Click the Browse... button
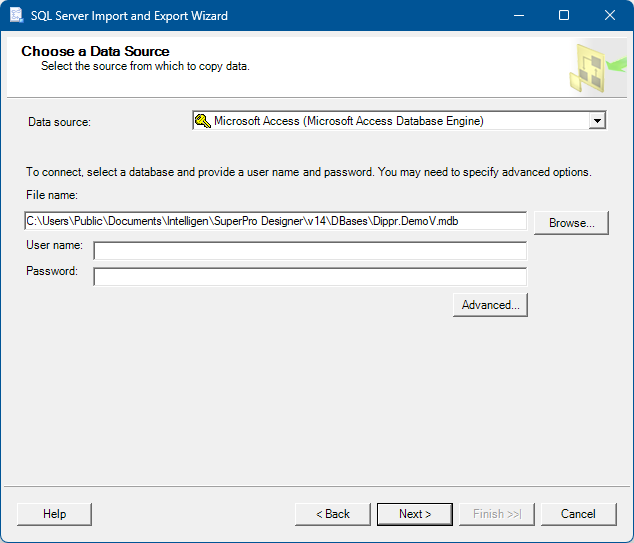This screenshot has height=543, width=634. 571,223
